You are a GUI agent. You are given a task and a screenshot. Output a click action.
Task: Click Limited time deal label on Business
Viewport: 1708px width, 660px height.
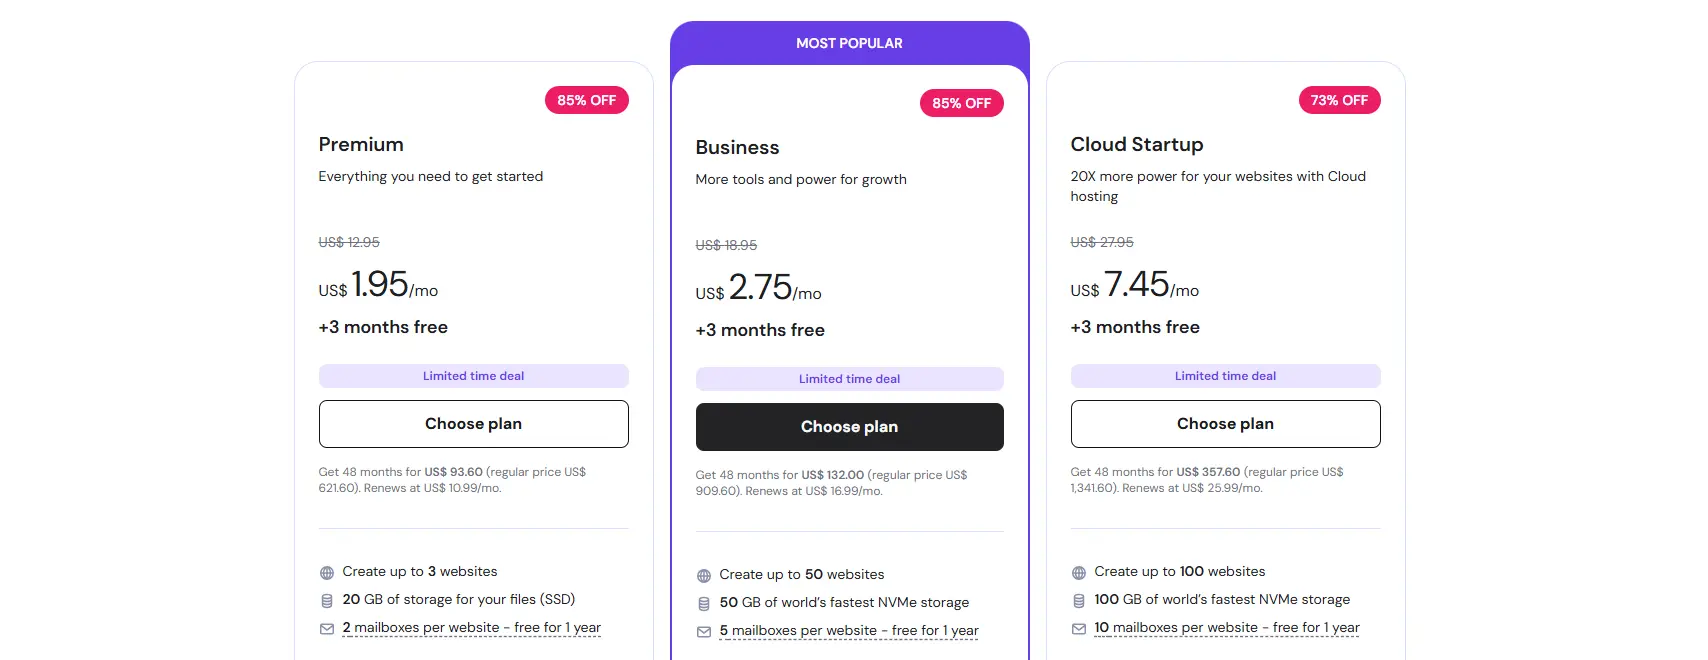point(849,379)
